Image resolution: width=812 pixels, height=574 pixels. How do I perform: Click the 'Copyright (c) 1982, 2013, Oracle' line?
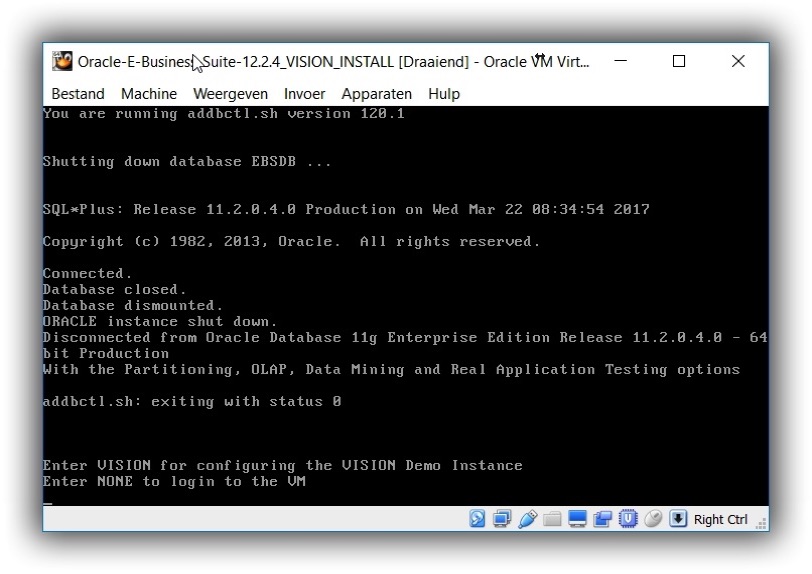click(292, 242)
